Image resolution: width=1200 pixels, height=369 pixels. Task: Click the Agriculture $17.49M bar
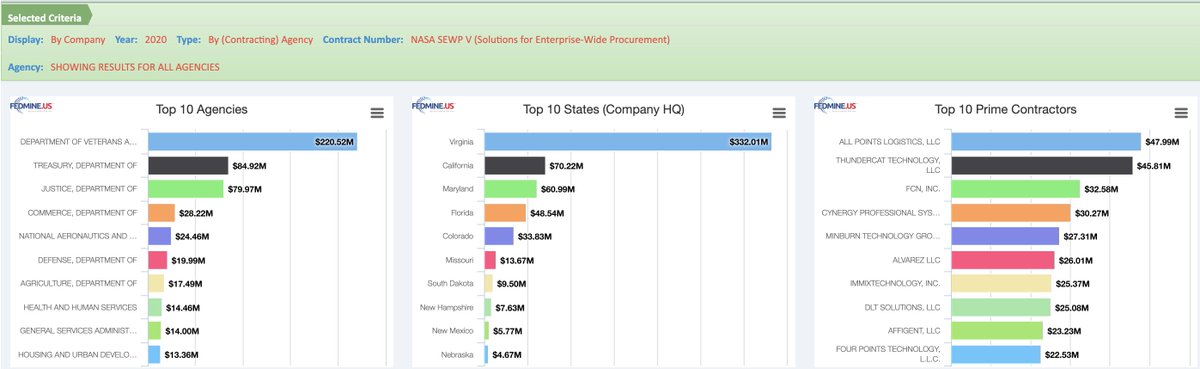pos(156,283)
